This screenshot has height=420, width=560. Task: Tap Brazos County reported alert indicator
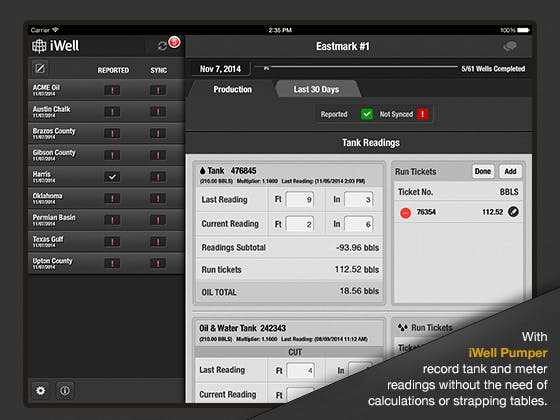[112, 134]
